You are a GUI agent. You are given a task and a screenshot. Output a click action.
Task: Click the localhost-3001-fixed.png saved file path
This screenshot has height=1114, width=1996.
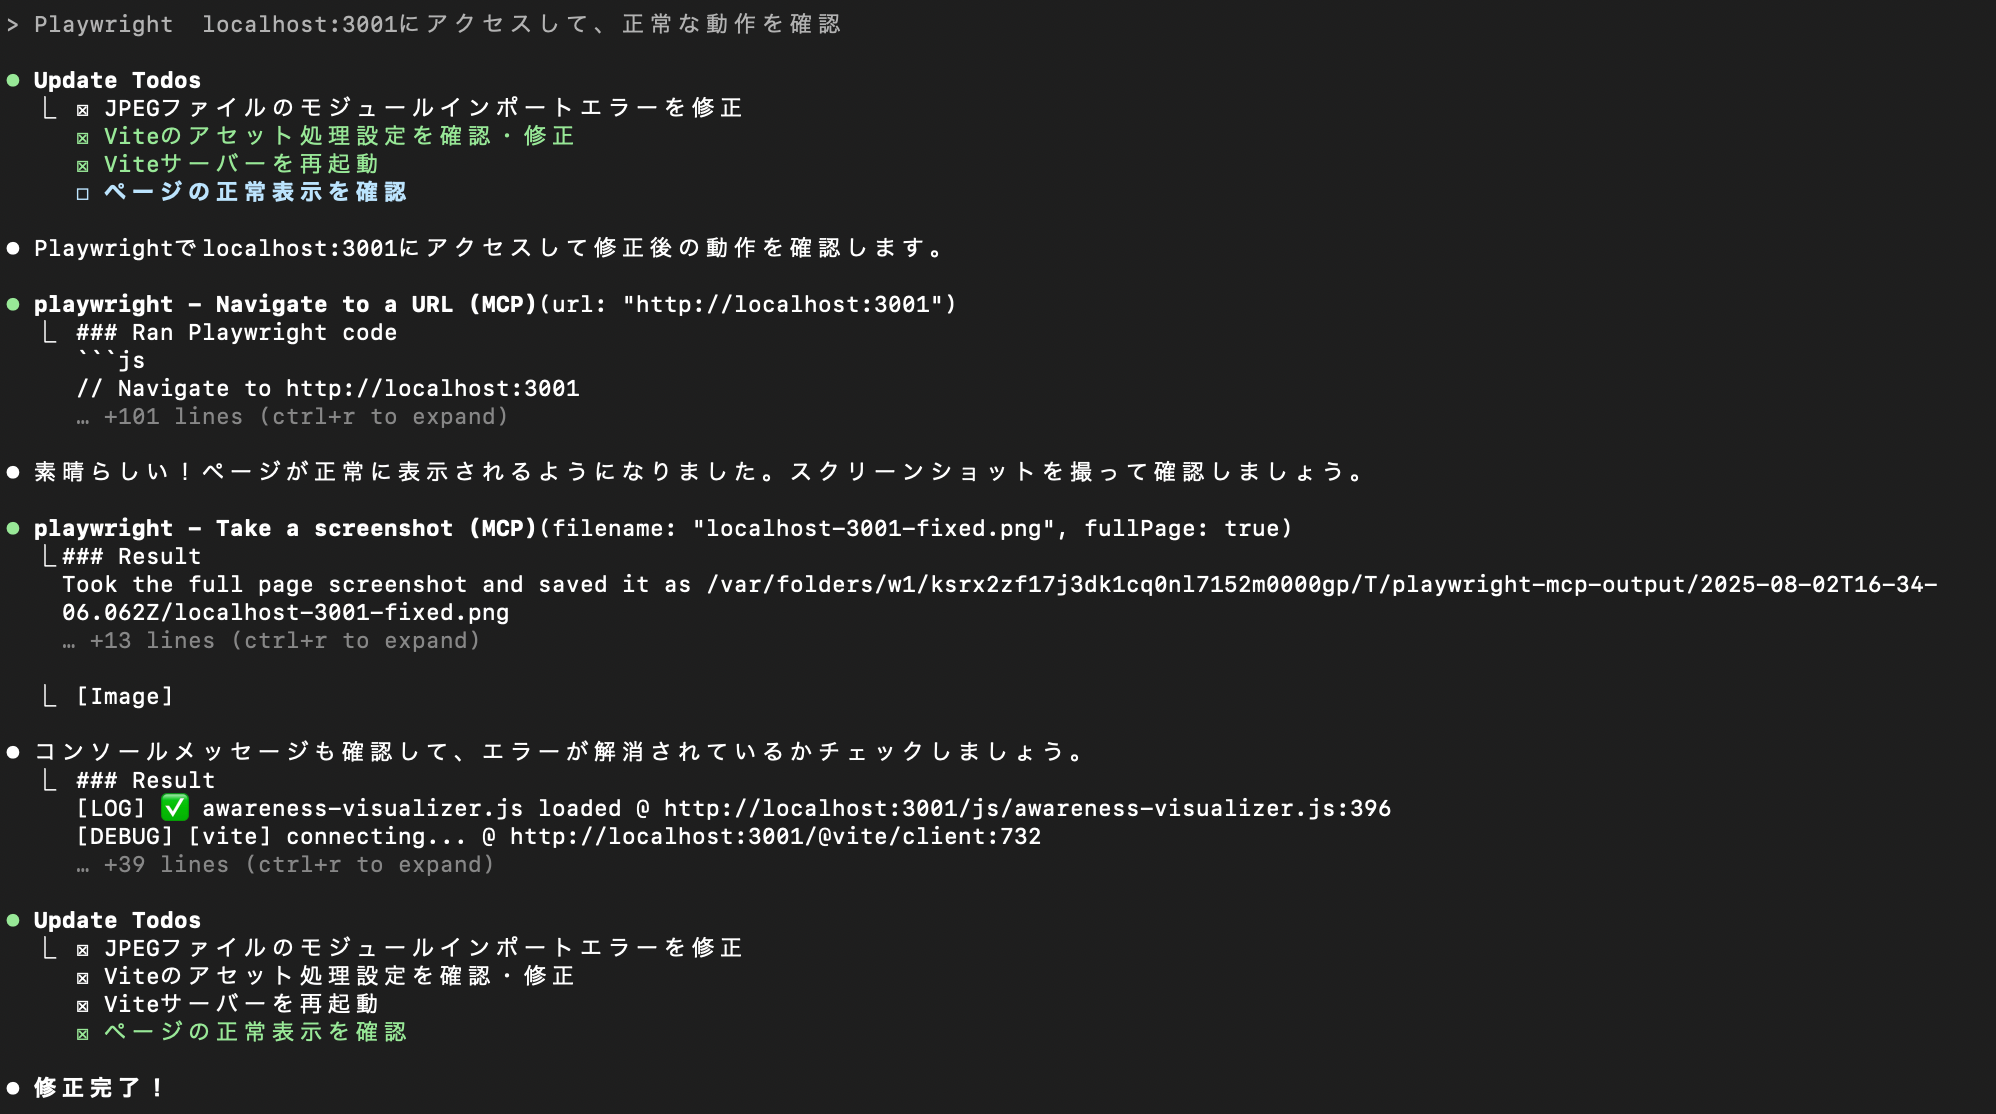pos(1000,598)
